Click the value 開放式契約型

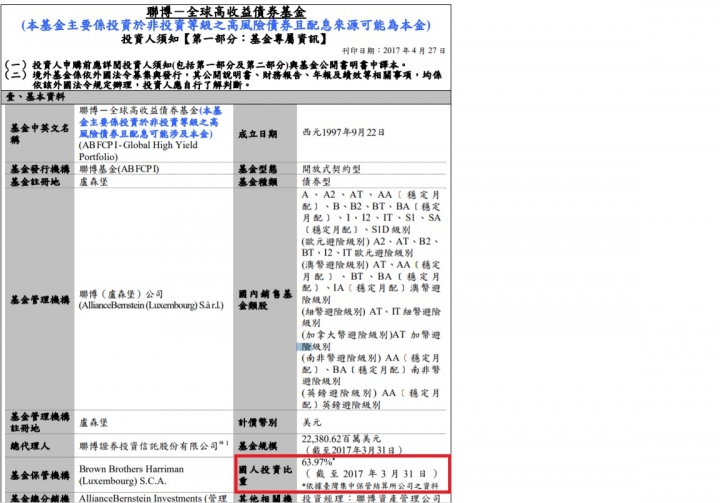pyautogui.click(x=331, y=169)
